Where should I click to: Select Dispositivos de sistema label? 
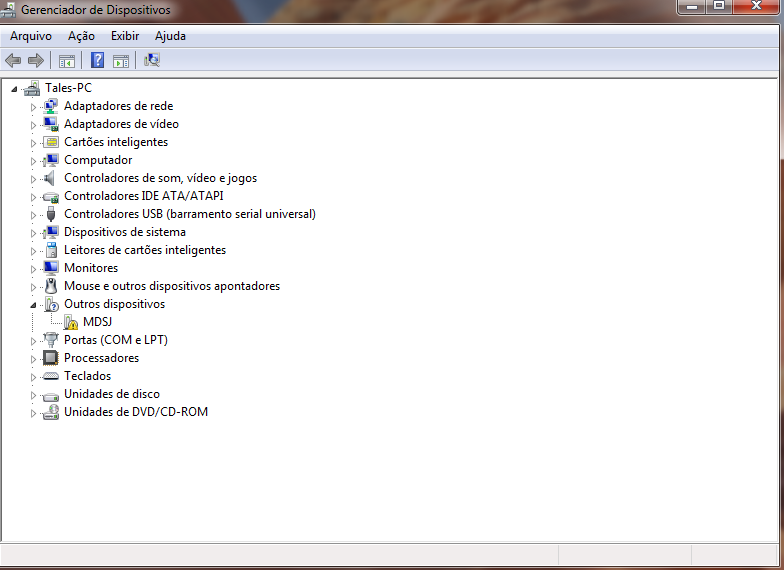tap(125, 232)
